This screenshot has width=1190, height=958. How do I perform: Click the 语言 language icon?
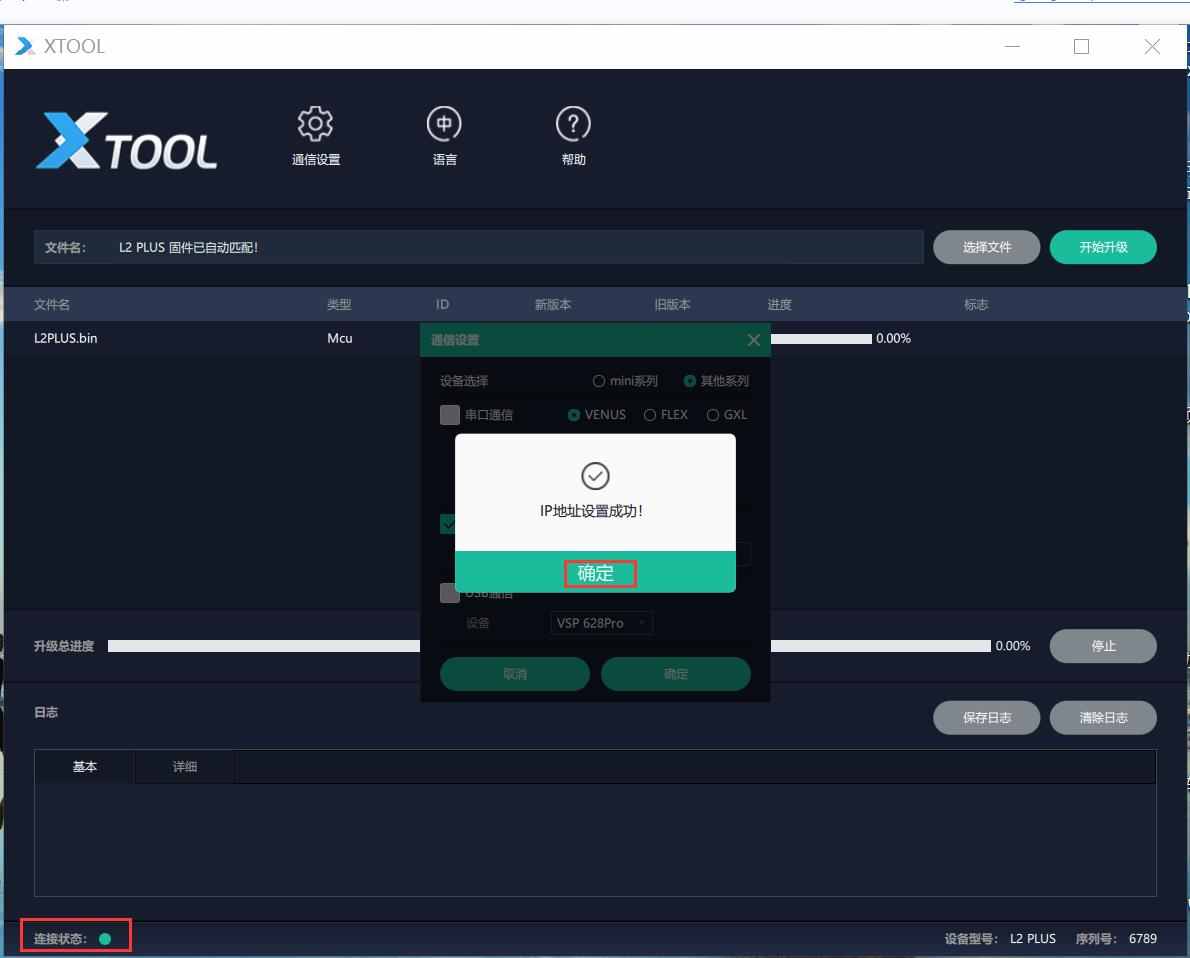444,125
